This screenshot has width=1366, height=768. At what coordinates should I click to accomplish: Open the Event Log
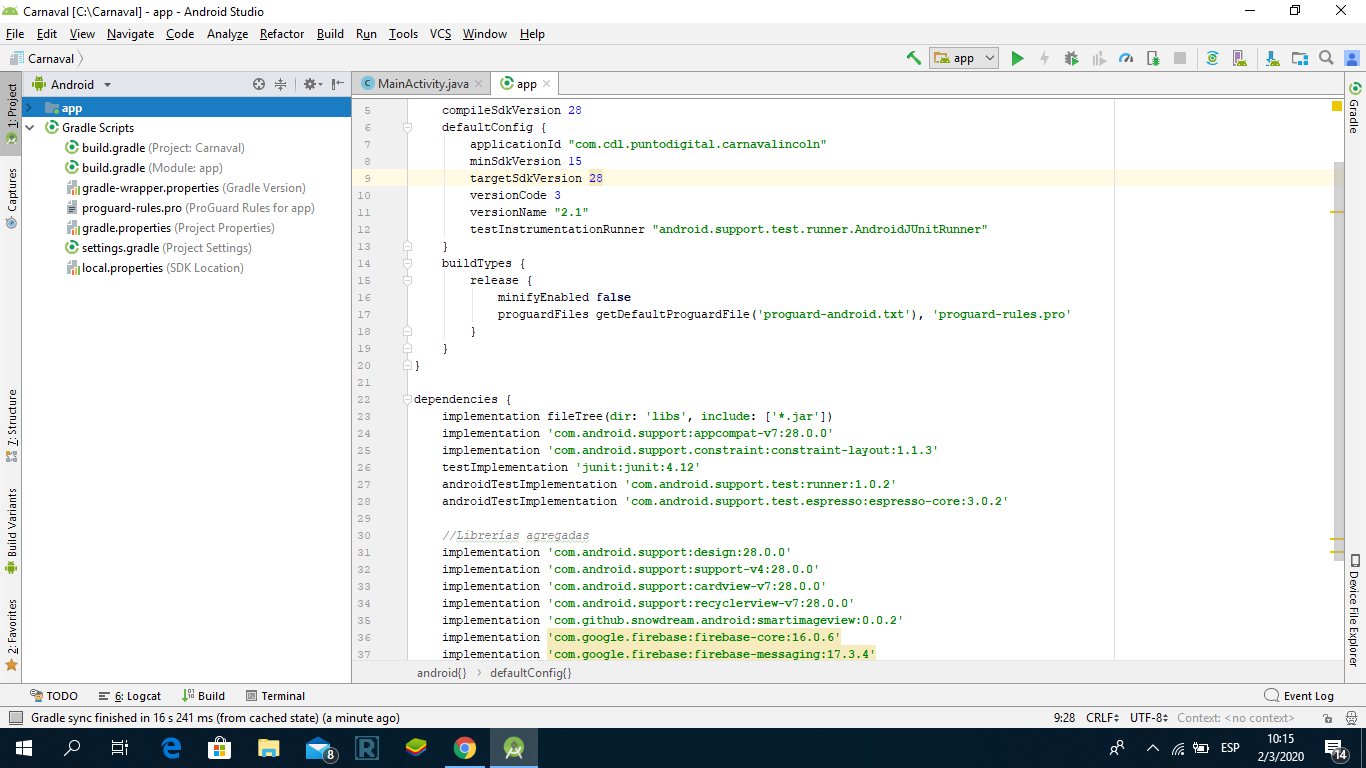(x=1299, y=696)
